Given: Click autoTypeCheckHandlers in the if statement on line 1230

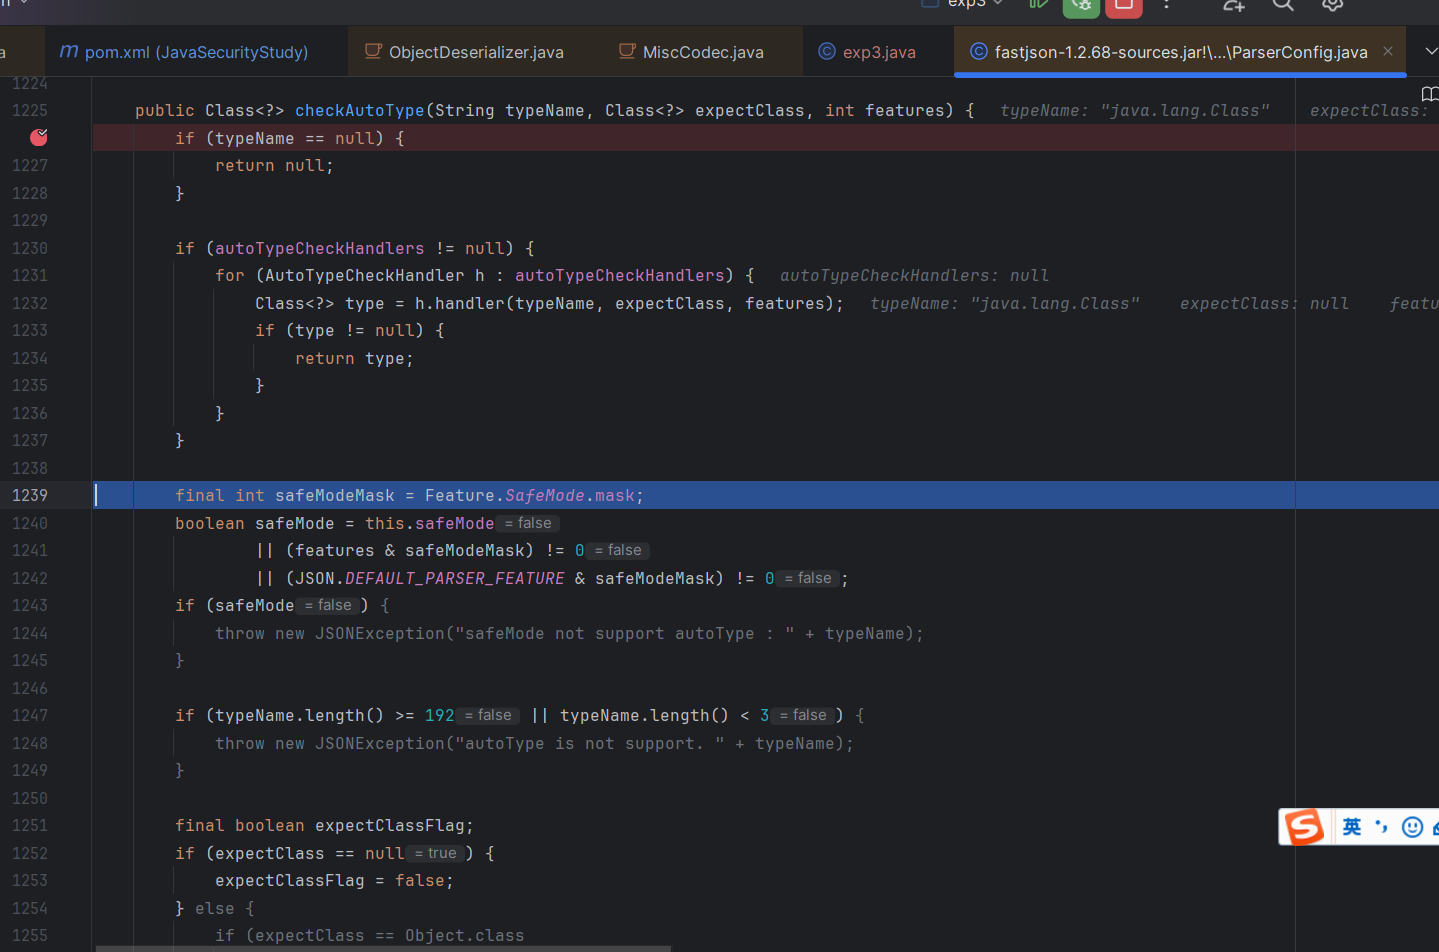Looking at the screenshot, I should pyautogui.click(x=320, y=248).
